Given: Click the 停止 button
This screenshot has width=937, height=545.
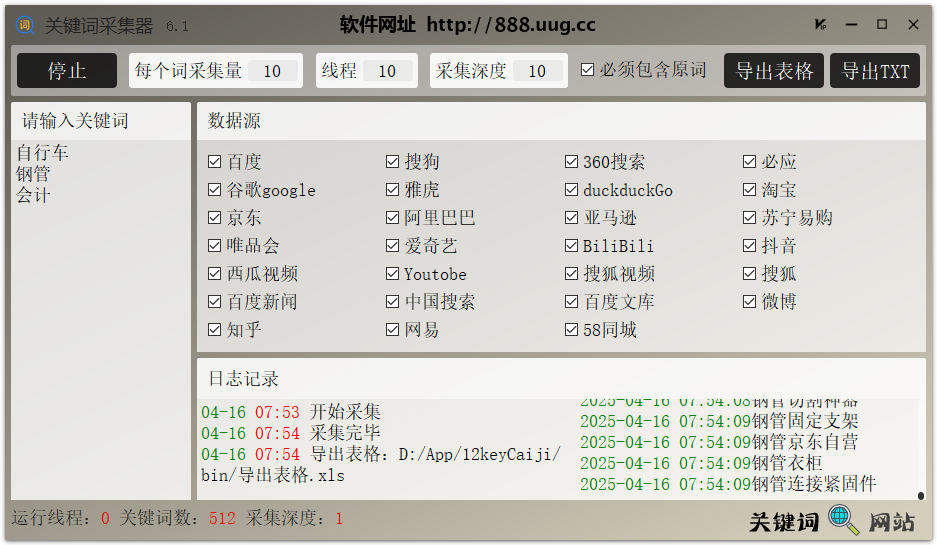Looking at the screenshot, I should pos(67,71).
